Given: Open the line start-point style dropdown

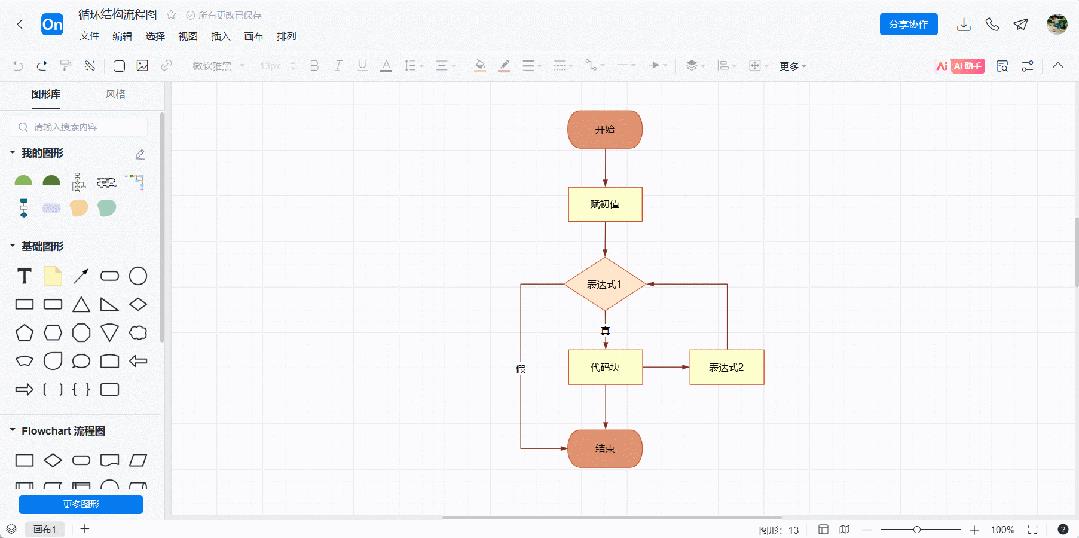Looking at the screenshot, I should pos(627,66).
